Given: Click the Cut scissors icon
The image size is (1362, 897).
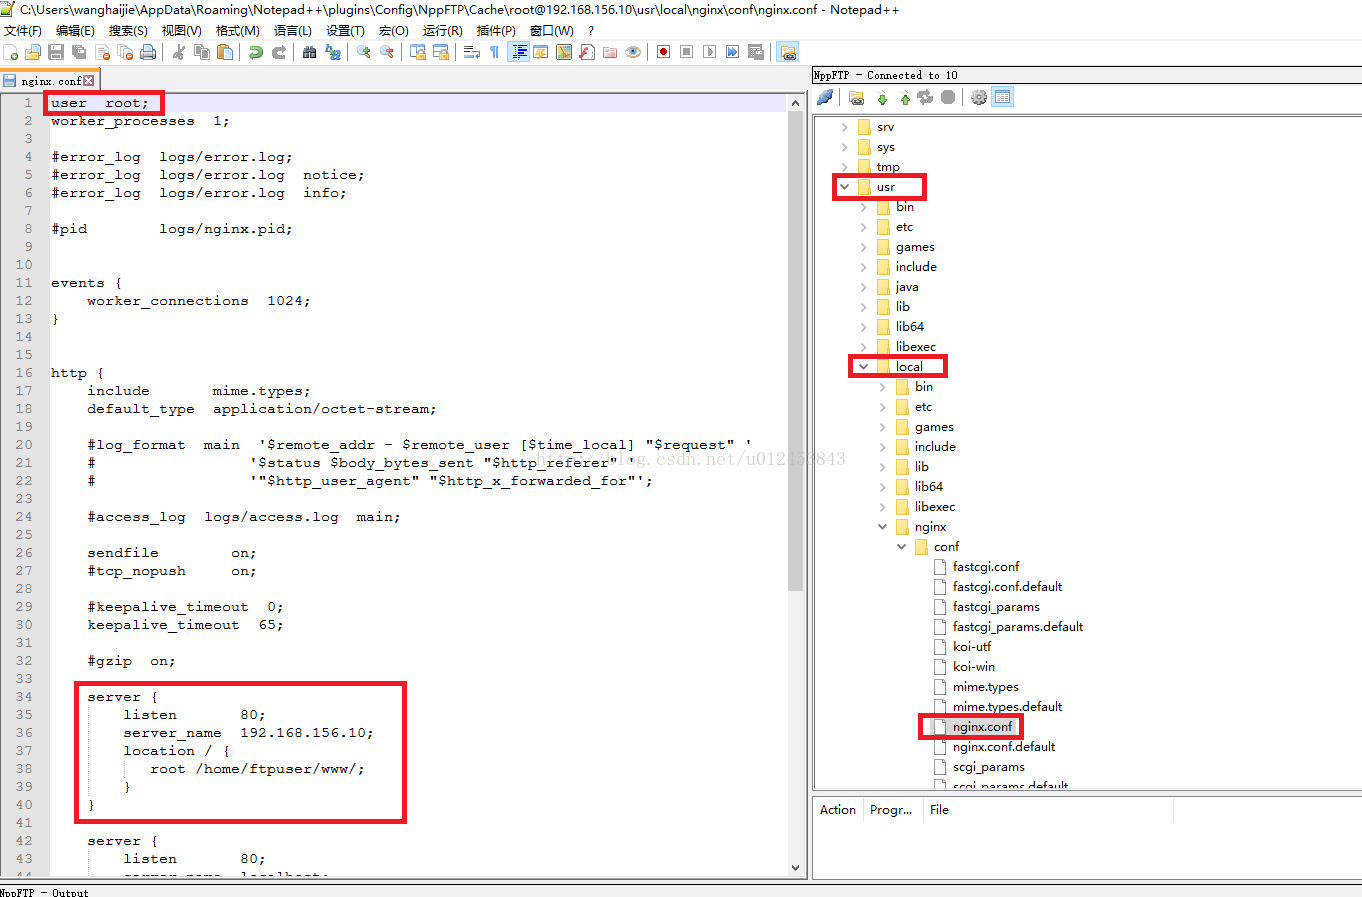Looking at the screenshot, I should click(x=179, y=52).
